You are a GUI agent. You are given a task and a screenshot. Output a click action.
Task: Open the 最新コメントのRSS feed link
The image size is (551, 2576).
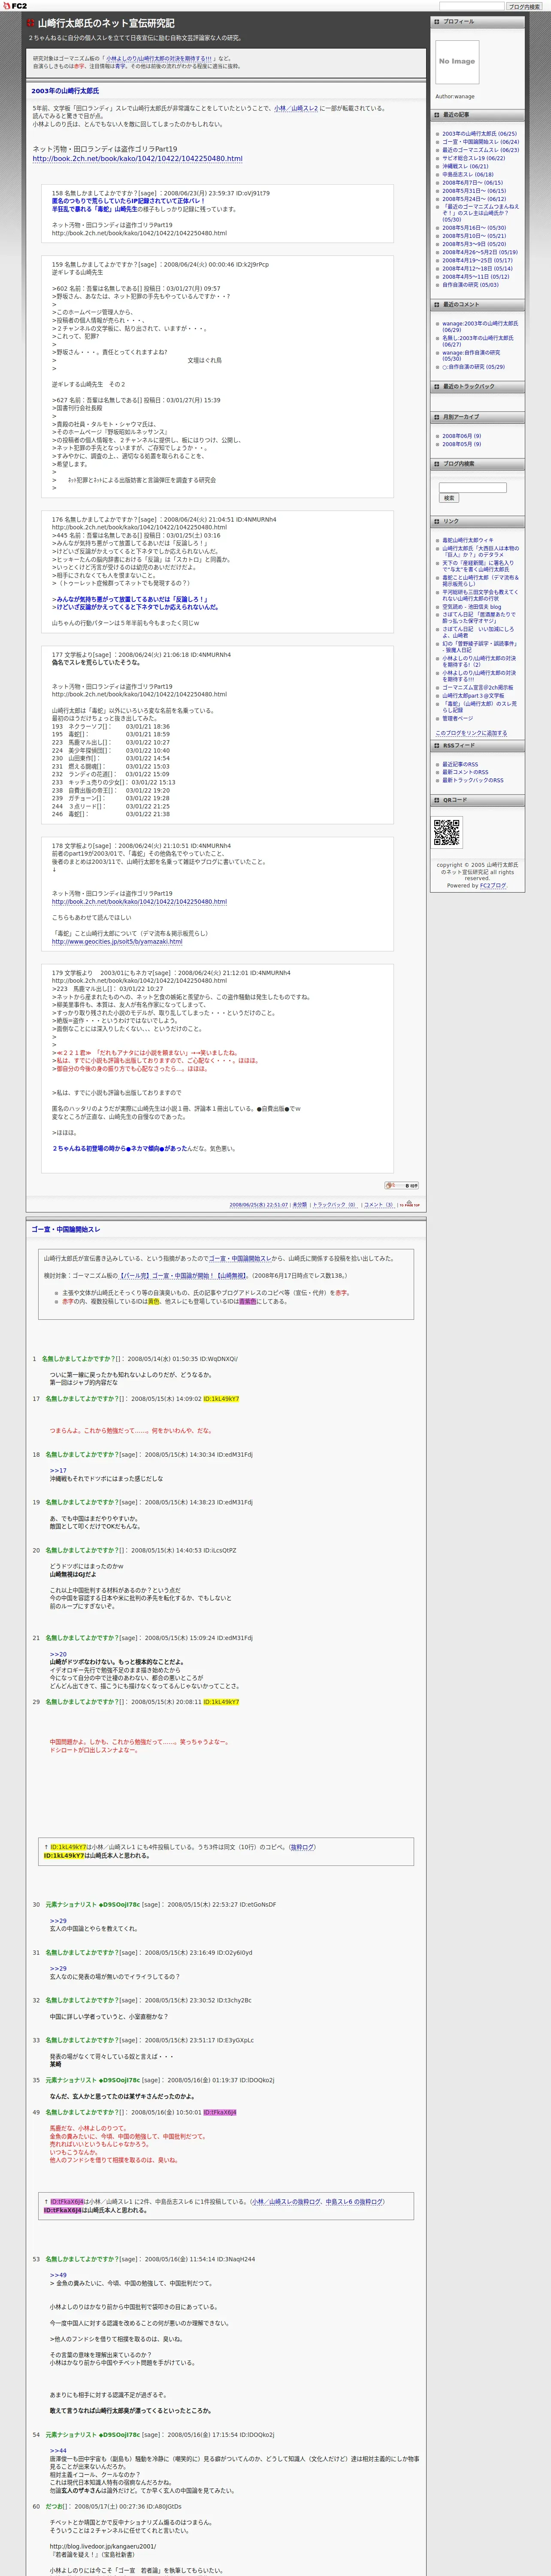pyautogui.click(x=466, y=772)
